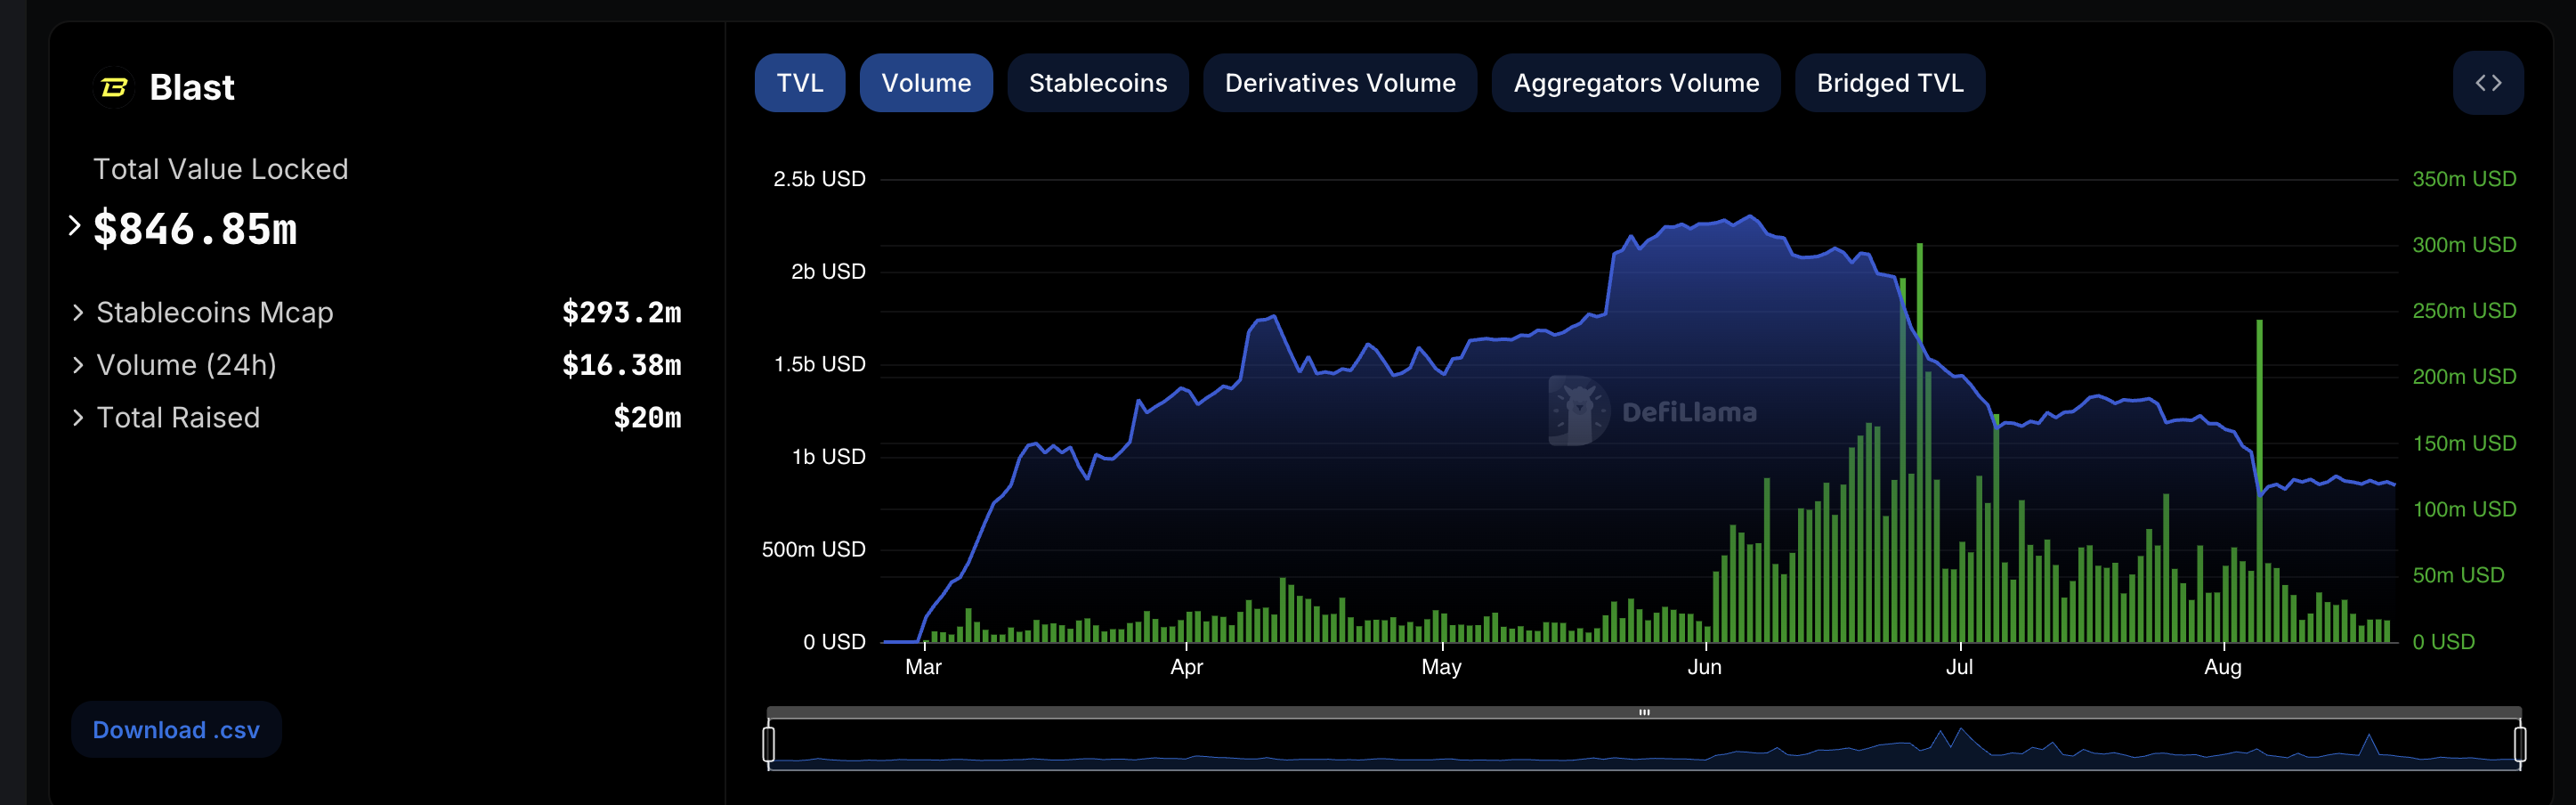Grab the right range slider handle

2519,744
